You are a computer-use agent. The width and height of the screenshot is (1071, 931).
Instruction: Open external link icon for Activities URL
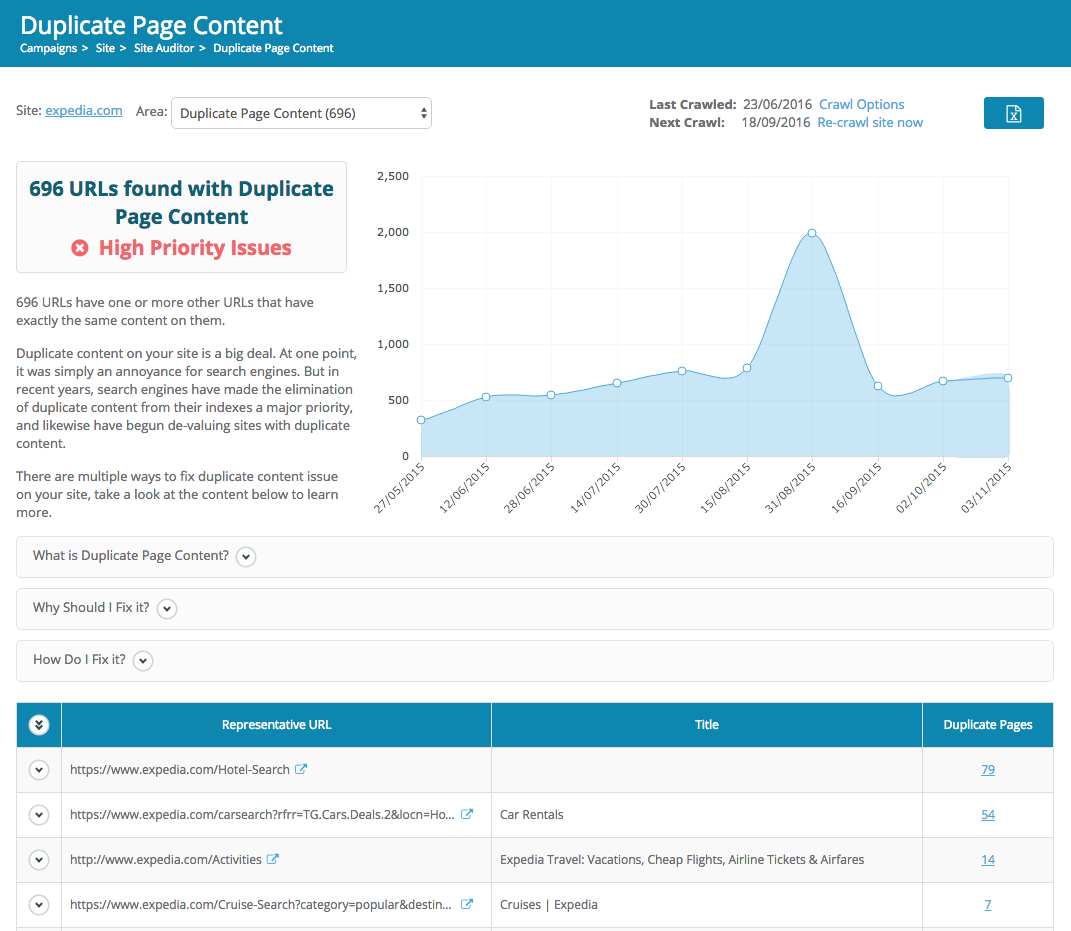(273, 859)
